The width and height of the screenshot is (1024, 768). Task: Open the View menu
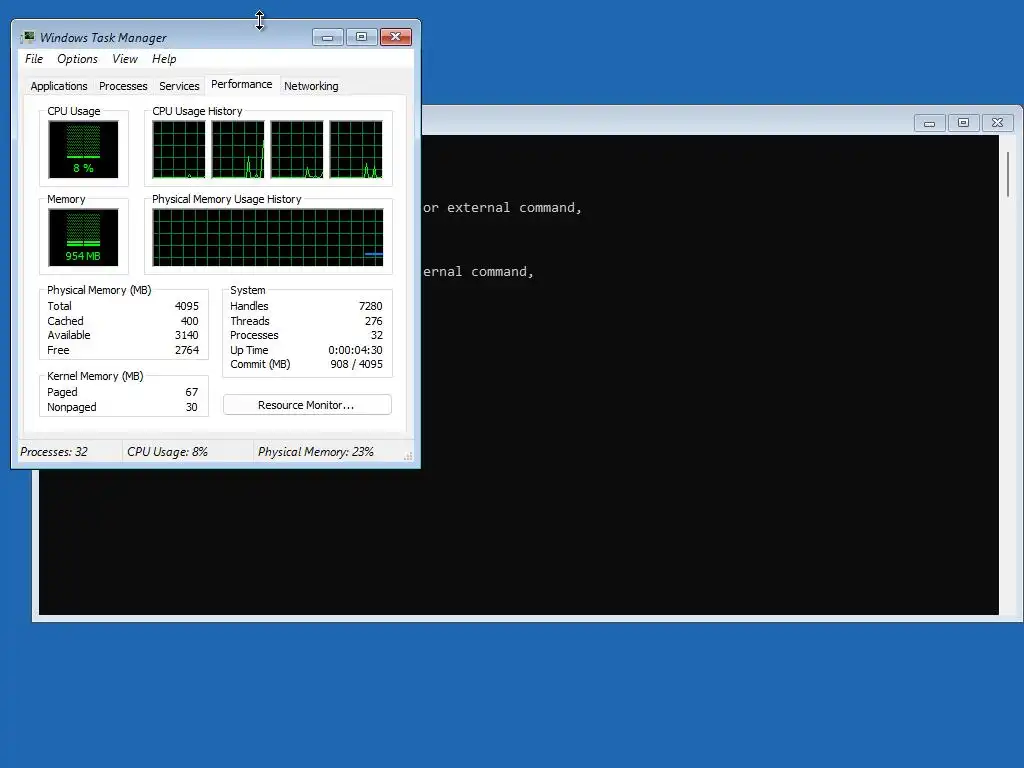coord(125,59)
